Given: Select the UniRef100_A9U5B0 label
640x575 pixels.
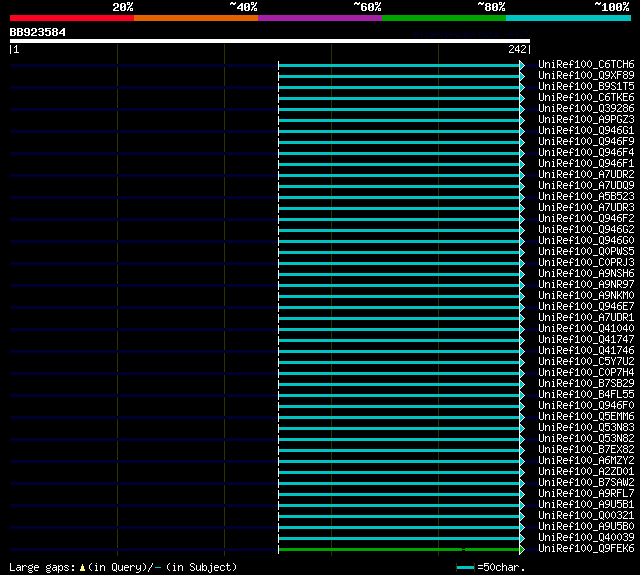Looking at the screenshot, I should pos(586,527).
